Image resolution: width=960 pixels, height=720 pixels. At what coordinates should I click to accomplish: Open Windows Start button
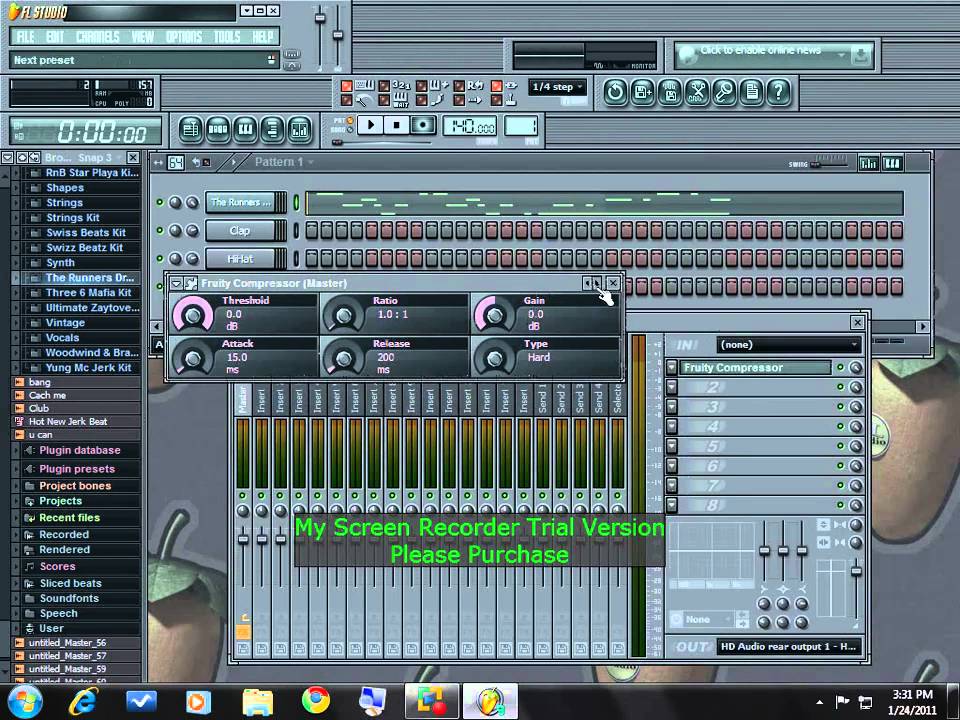coord(24,702)
